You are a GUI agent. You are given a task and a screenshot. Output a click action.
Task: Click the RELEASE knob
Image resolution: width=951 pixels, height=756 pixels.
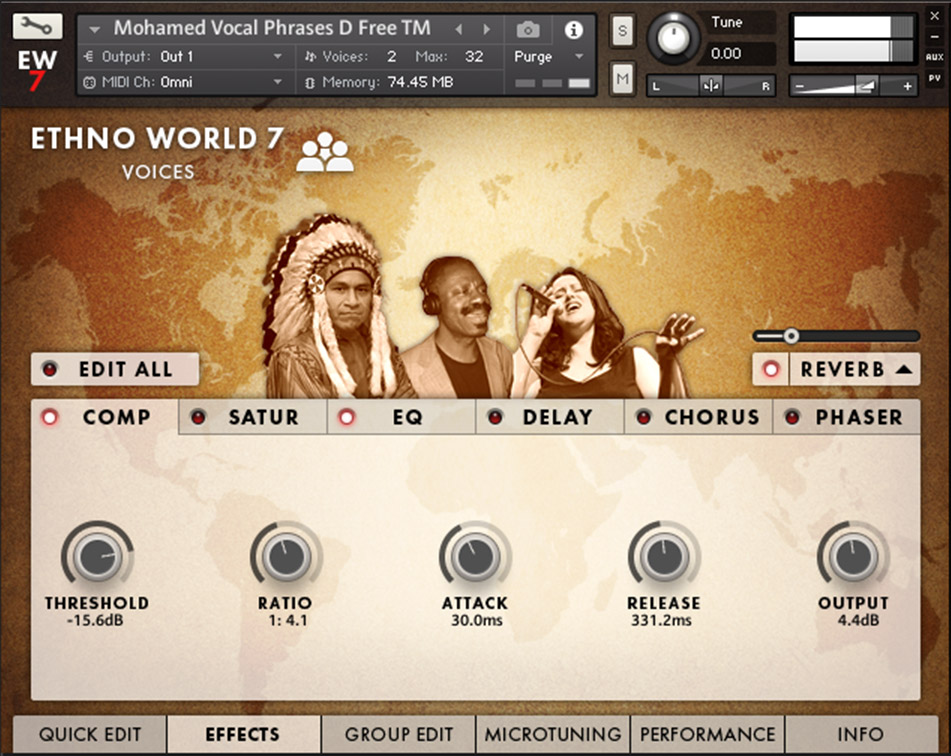pyautogui.click(x=664, y=557)
